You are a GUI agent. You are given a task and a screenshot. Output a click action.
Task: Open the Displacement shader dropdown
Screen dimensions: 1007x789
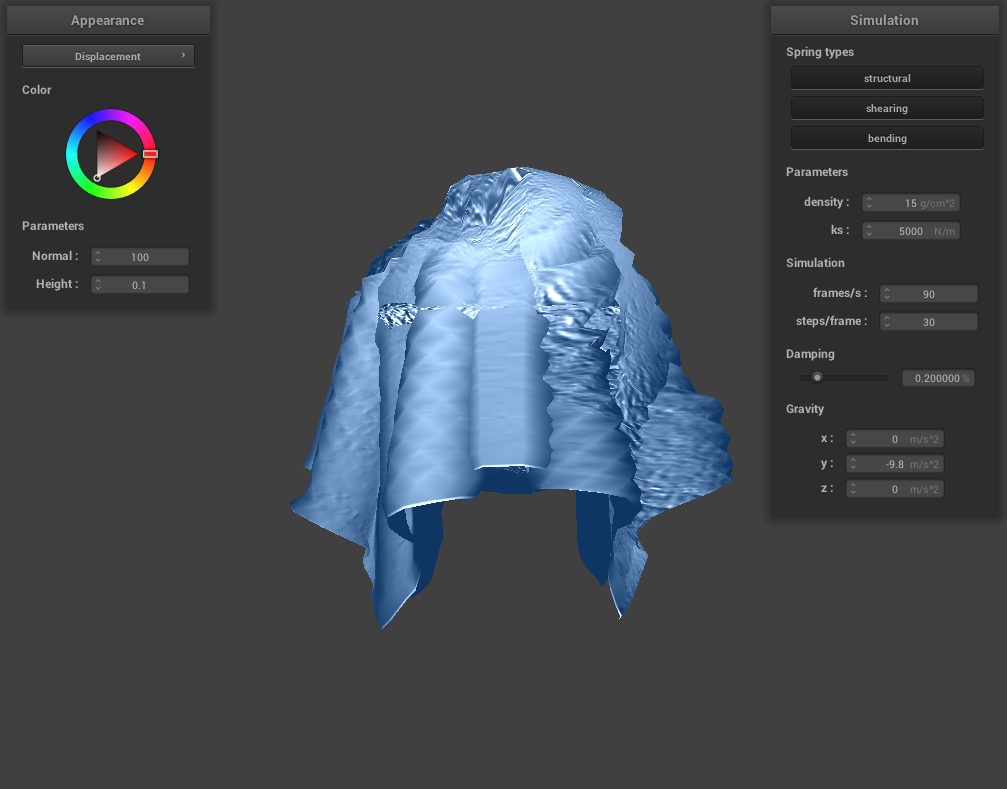click(108, 56)
